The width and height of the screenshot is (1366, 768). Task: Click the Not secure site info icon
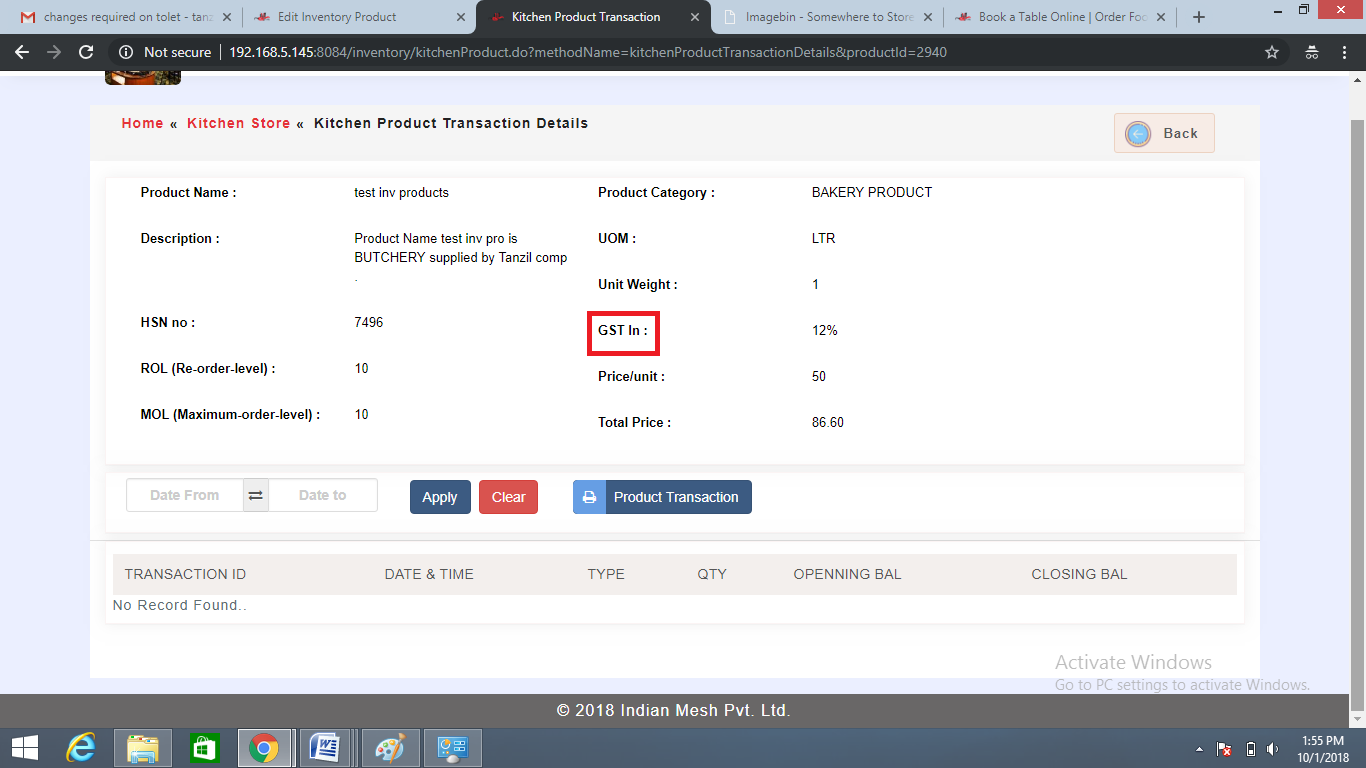pos(127,52)
